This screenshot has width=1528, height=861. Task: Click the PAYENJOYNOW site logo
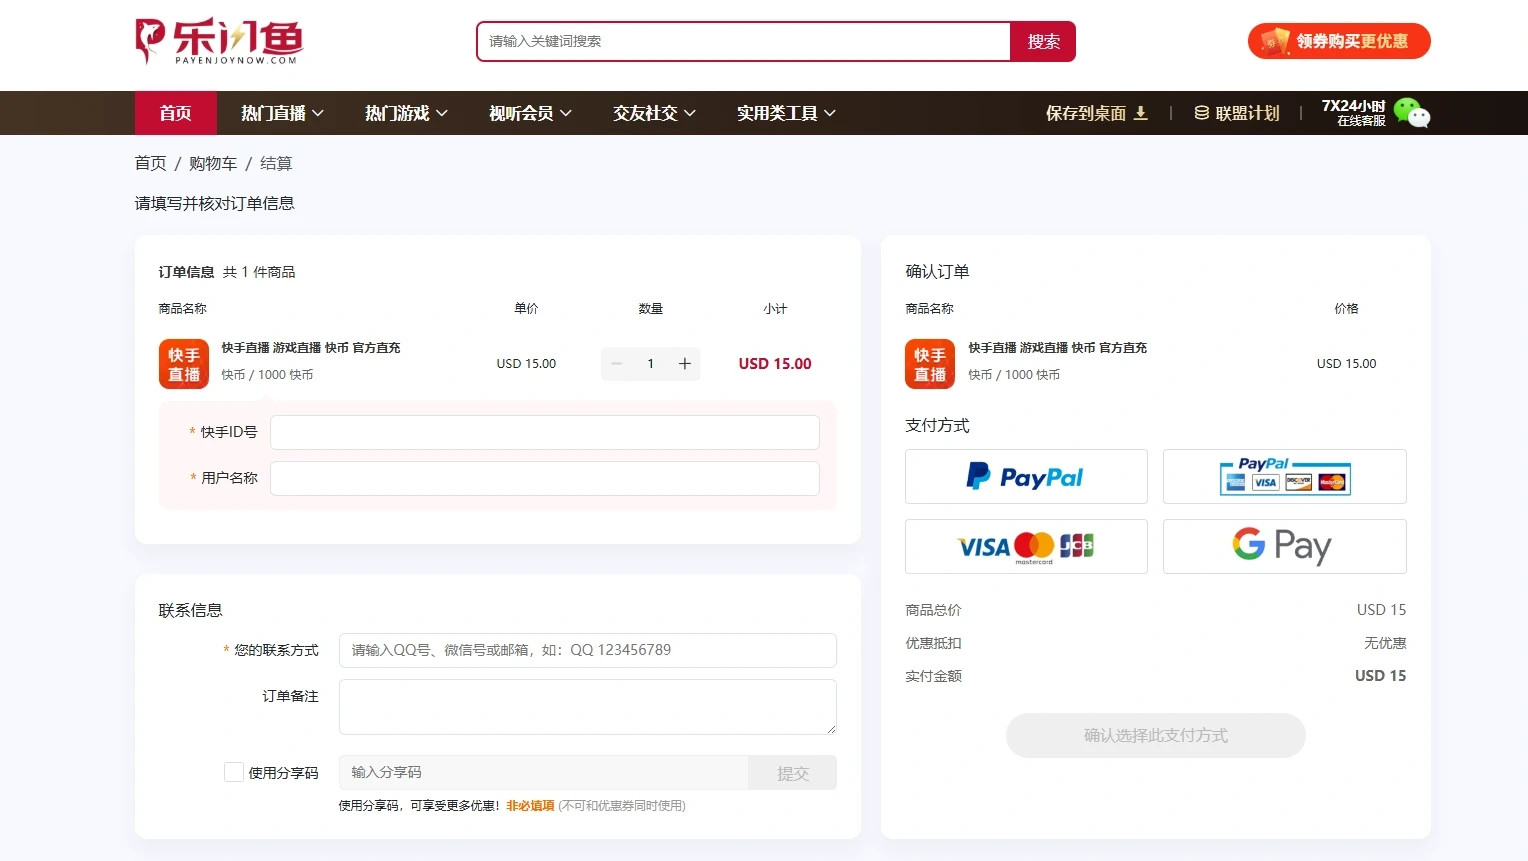tap(219, 41)
